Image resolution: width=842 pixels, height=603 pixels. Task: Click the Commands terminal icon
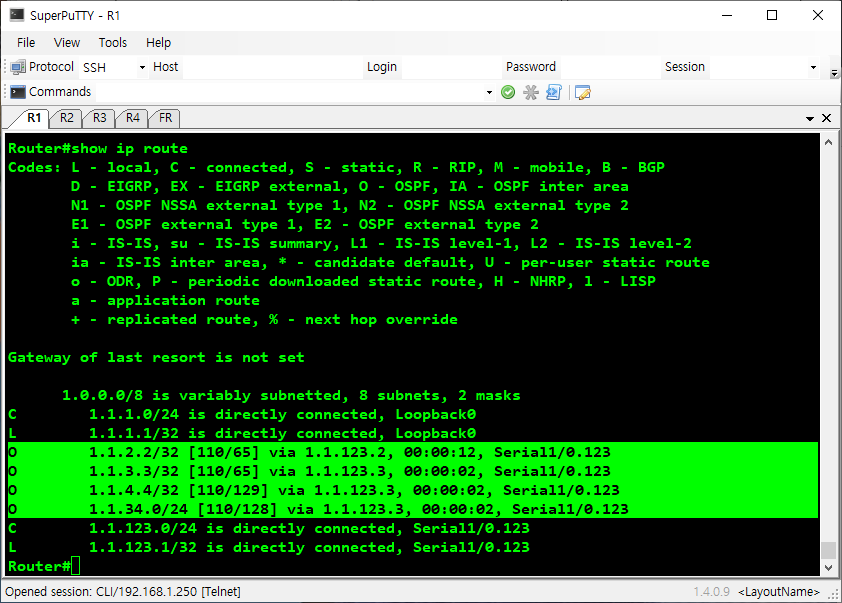[x=18, y=92]
